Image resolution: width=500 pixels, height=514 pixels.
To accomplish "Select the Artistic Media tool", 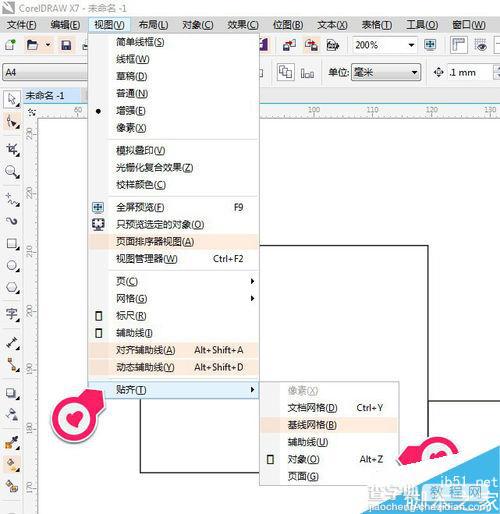I will [x=12, y=221].
